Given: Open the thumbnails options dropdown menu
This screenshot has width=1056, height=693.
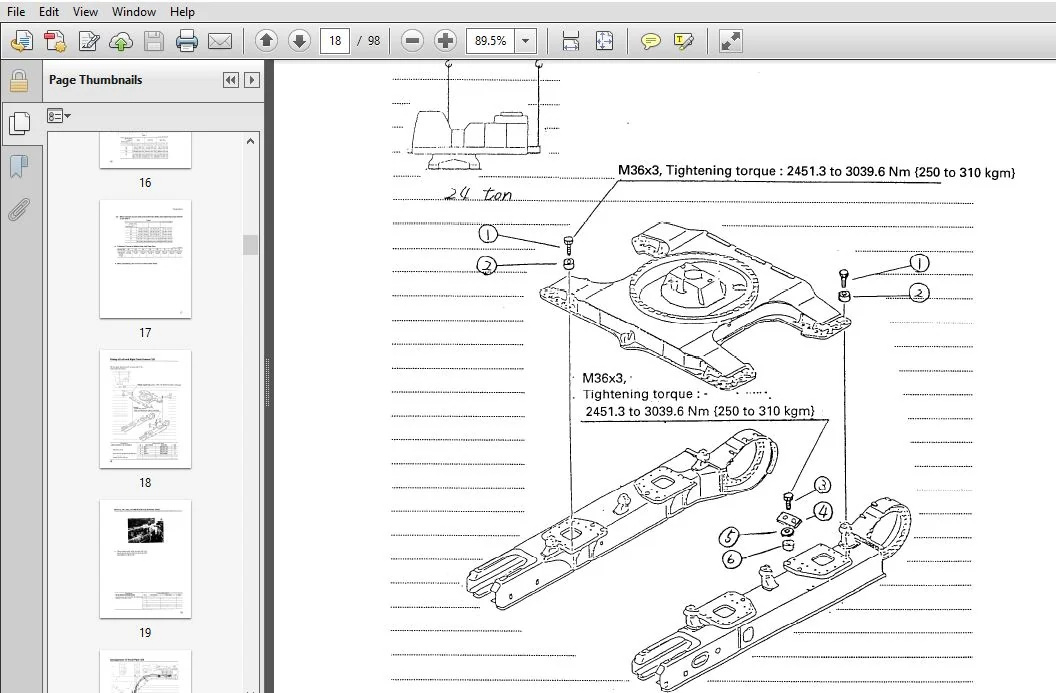Looking at the screenshot, I should tap(59, 117).
